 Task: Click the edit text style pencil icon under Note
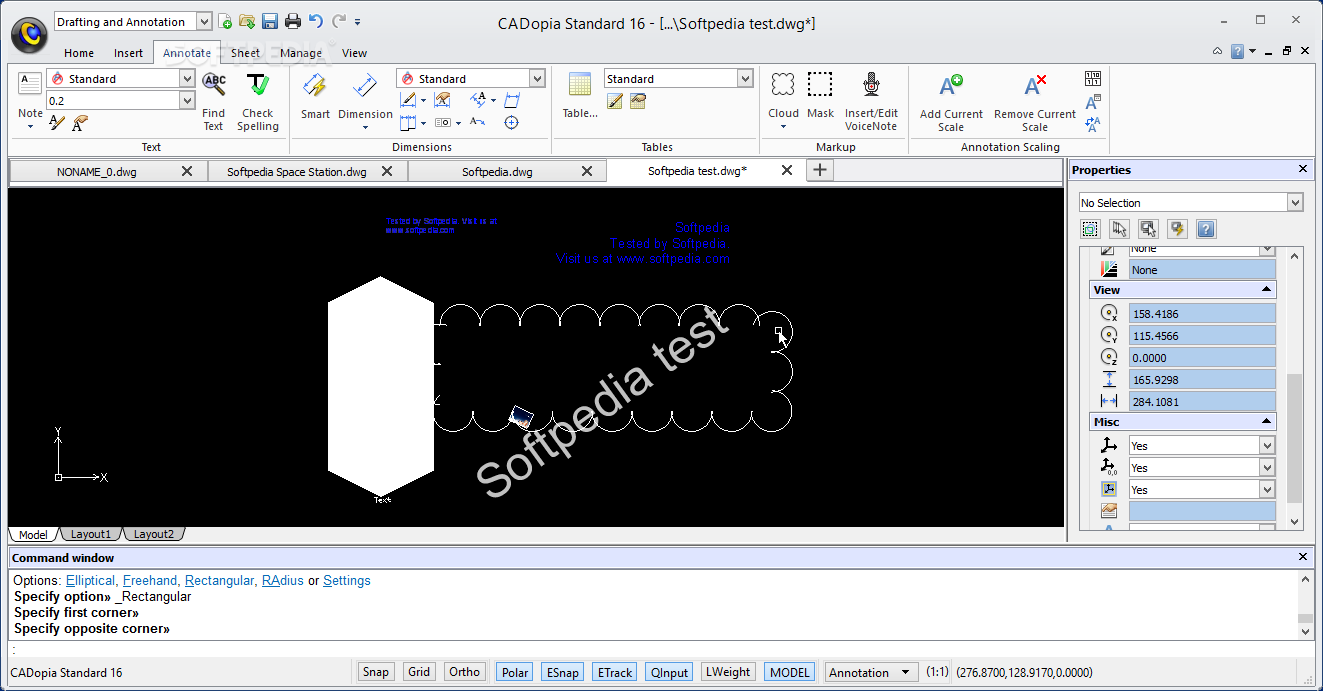tap(57, 123)
